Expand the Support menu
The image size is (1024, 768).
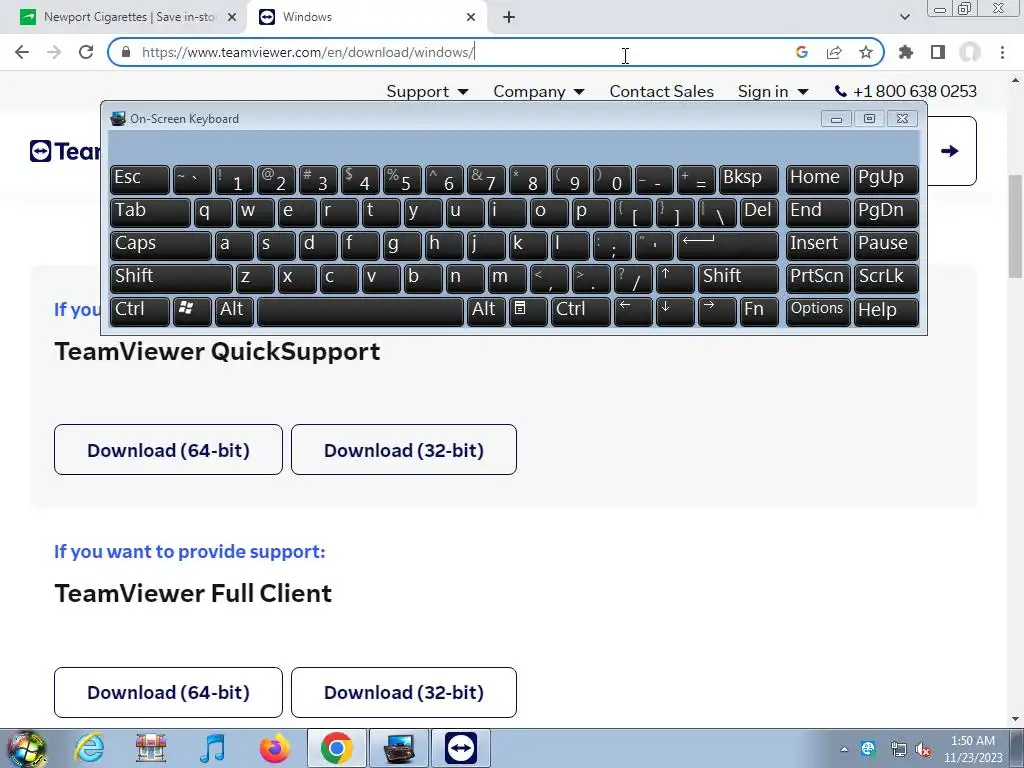[x=427, y=91]
